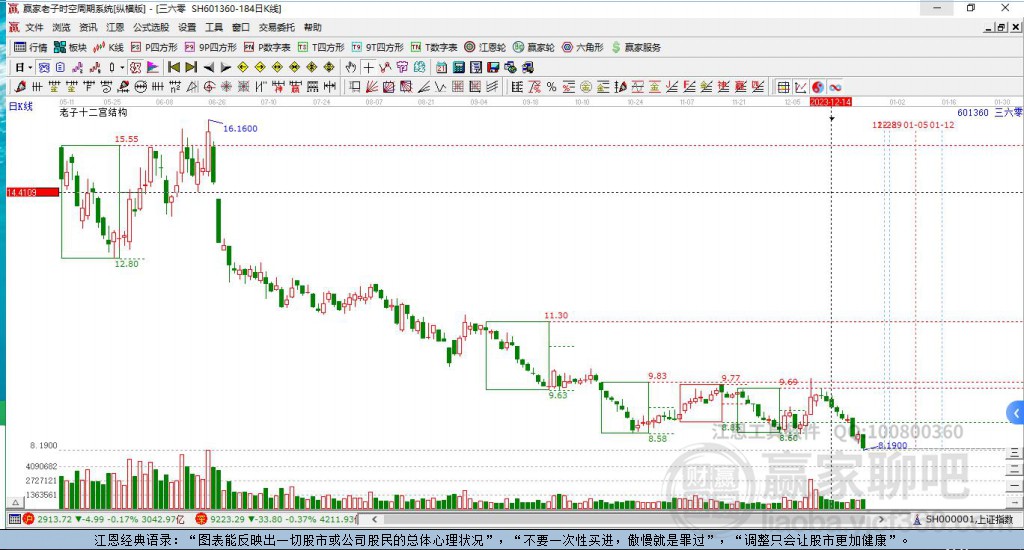Move chart right with the black right arrow
The width and height of the screenshot is (1024, 550).
(x=225, y=67)
